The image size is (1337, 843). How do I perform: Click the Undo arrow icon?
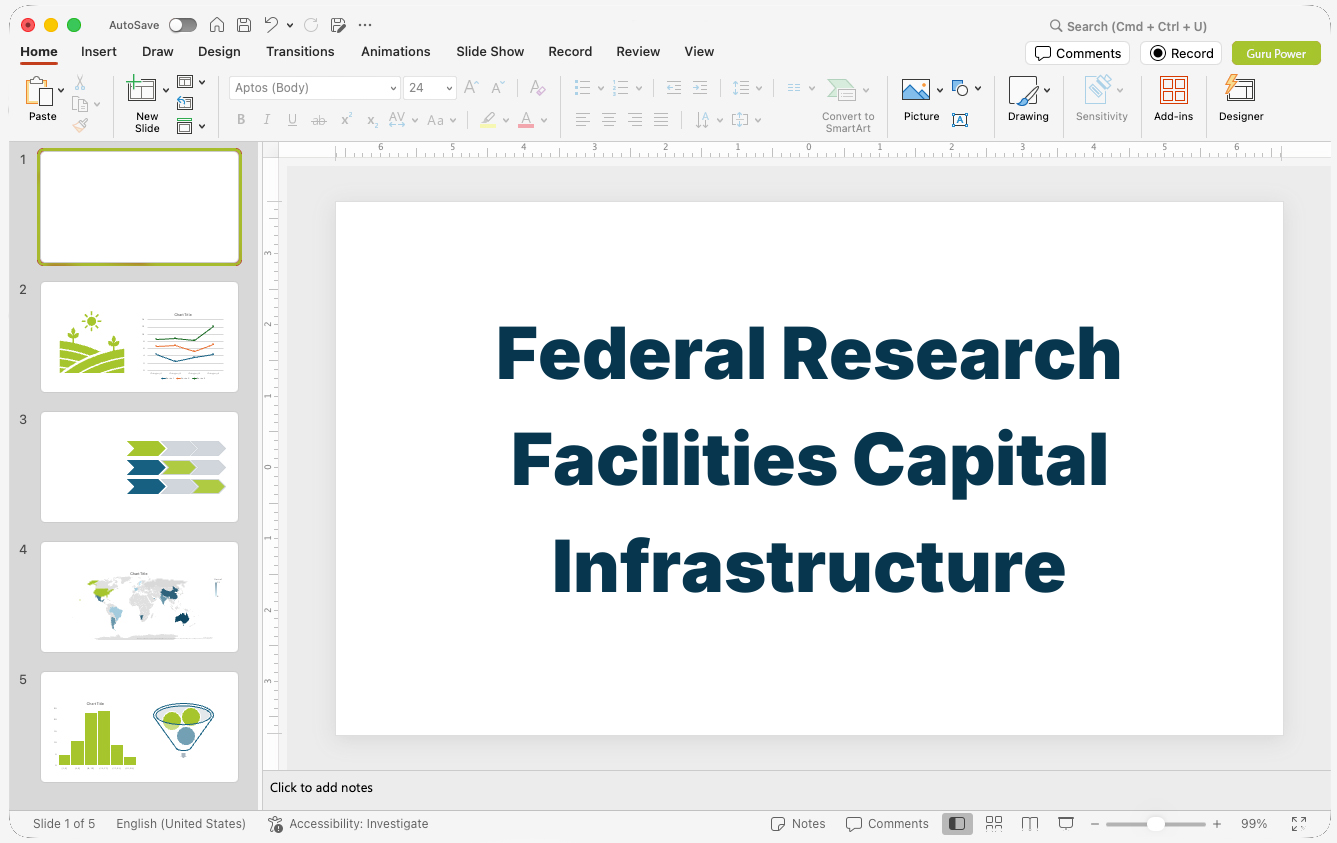coord(272,25)
